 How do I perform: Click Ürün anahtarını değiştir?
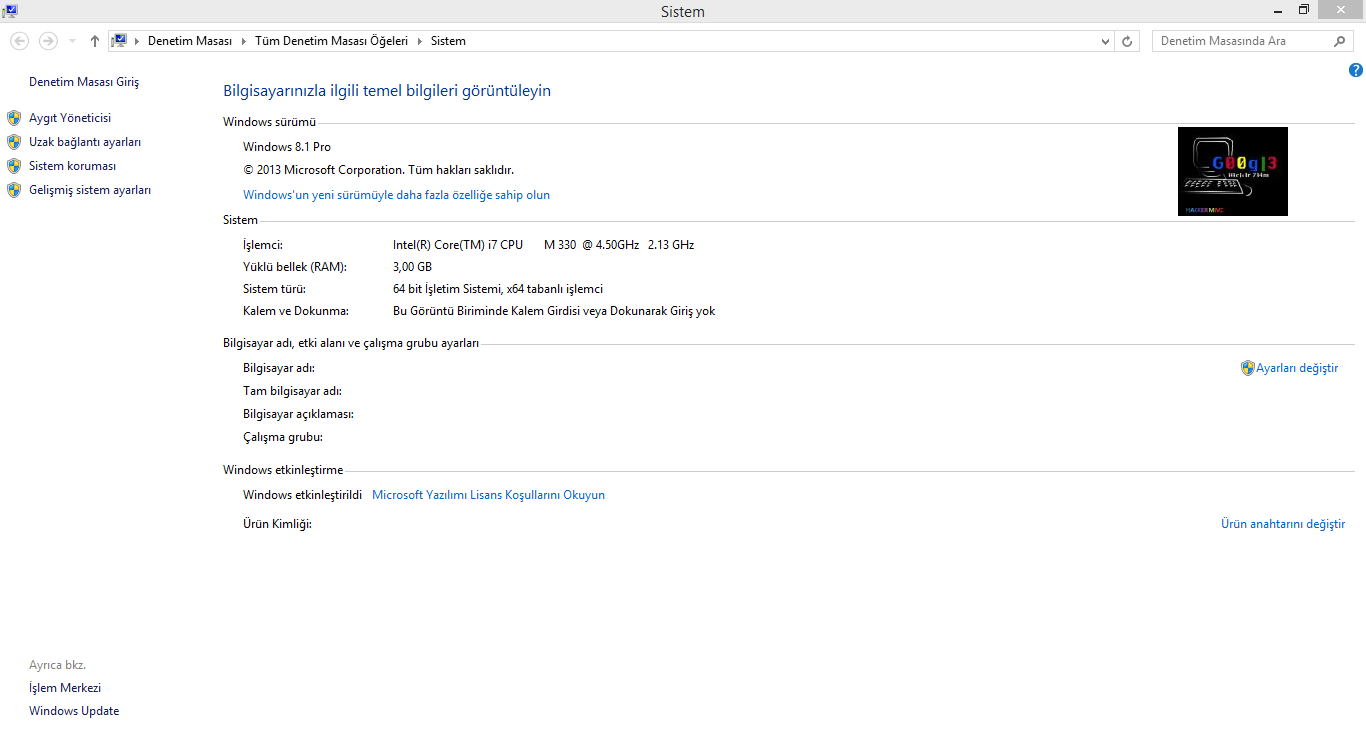[1283, 524]
